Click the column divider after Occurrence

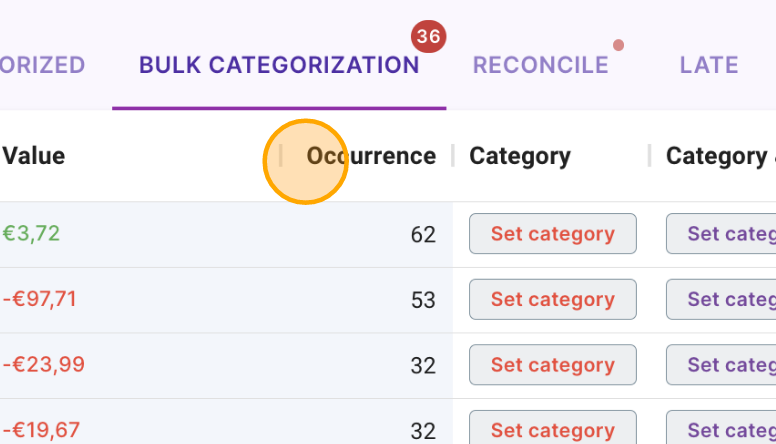pos(452,156)
